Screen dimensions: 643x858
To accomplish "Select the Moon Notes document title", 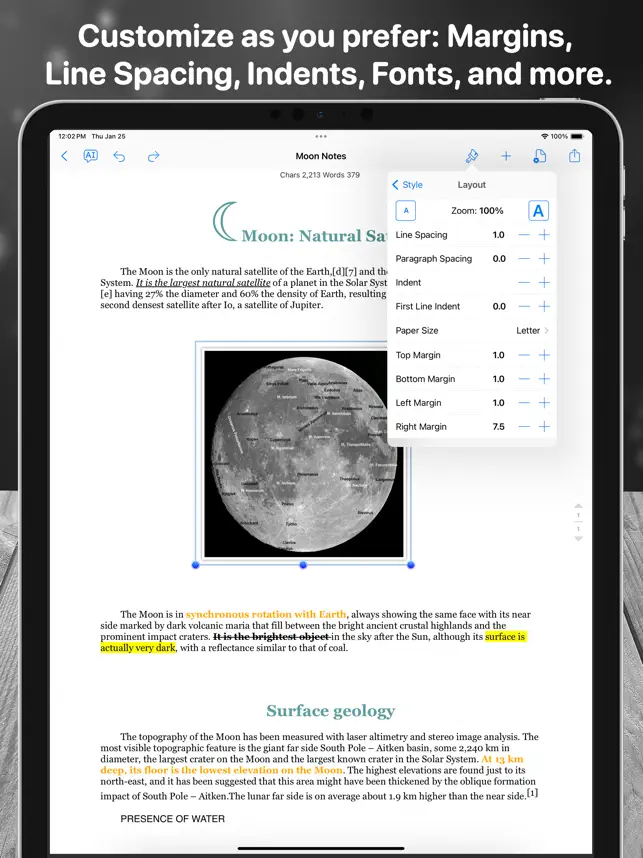I will click(321, 156).
